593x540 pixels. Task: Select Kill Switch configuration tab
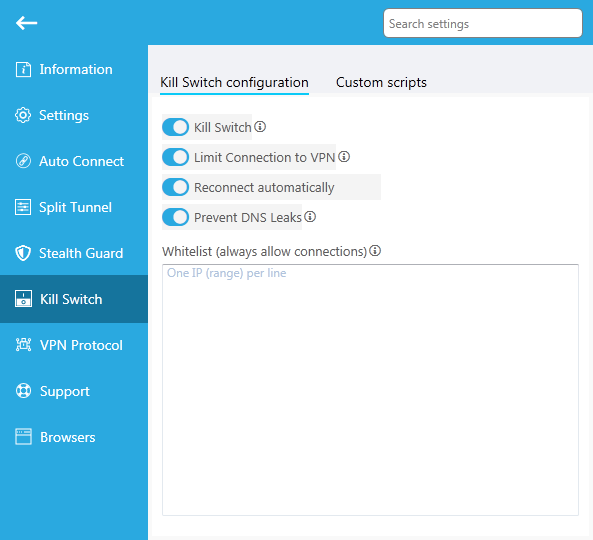click(x=234, y=82)
